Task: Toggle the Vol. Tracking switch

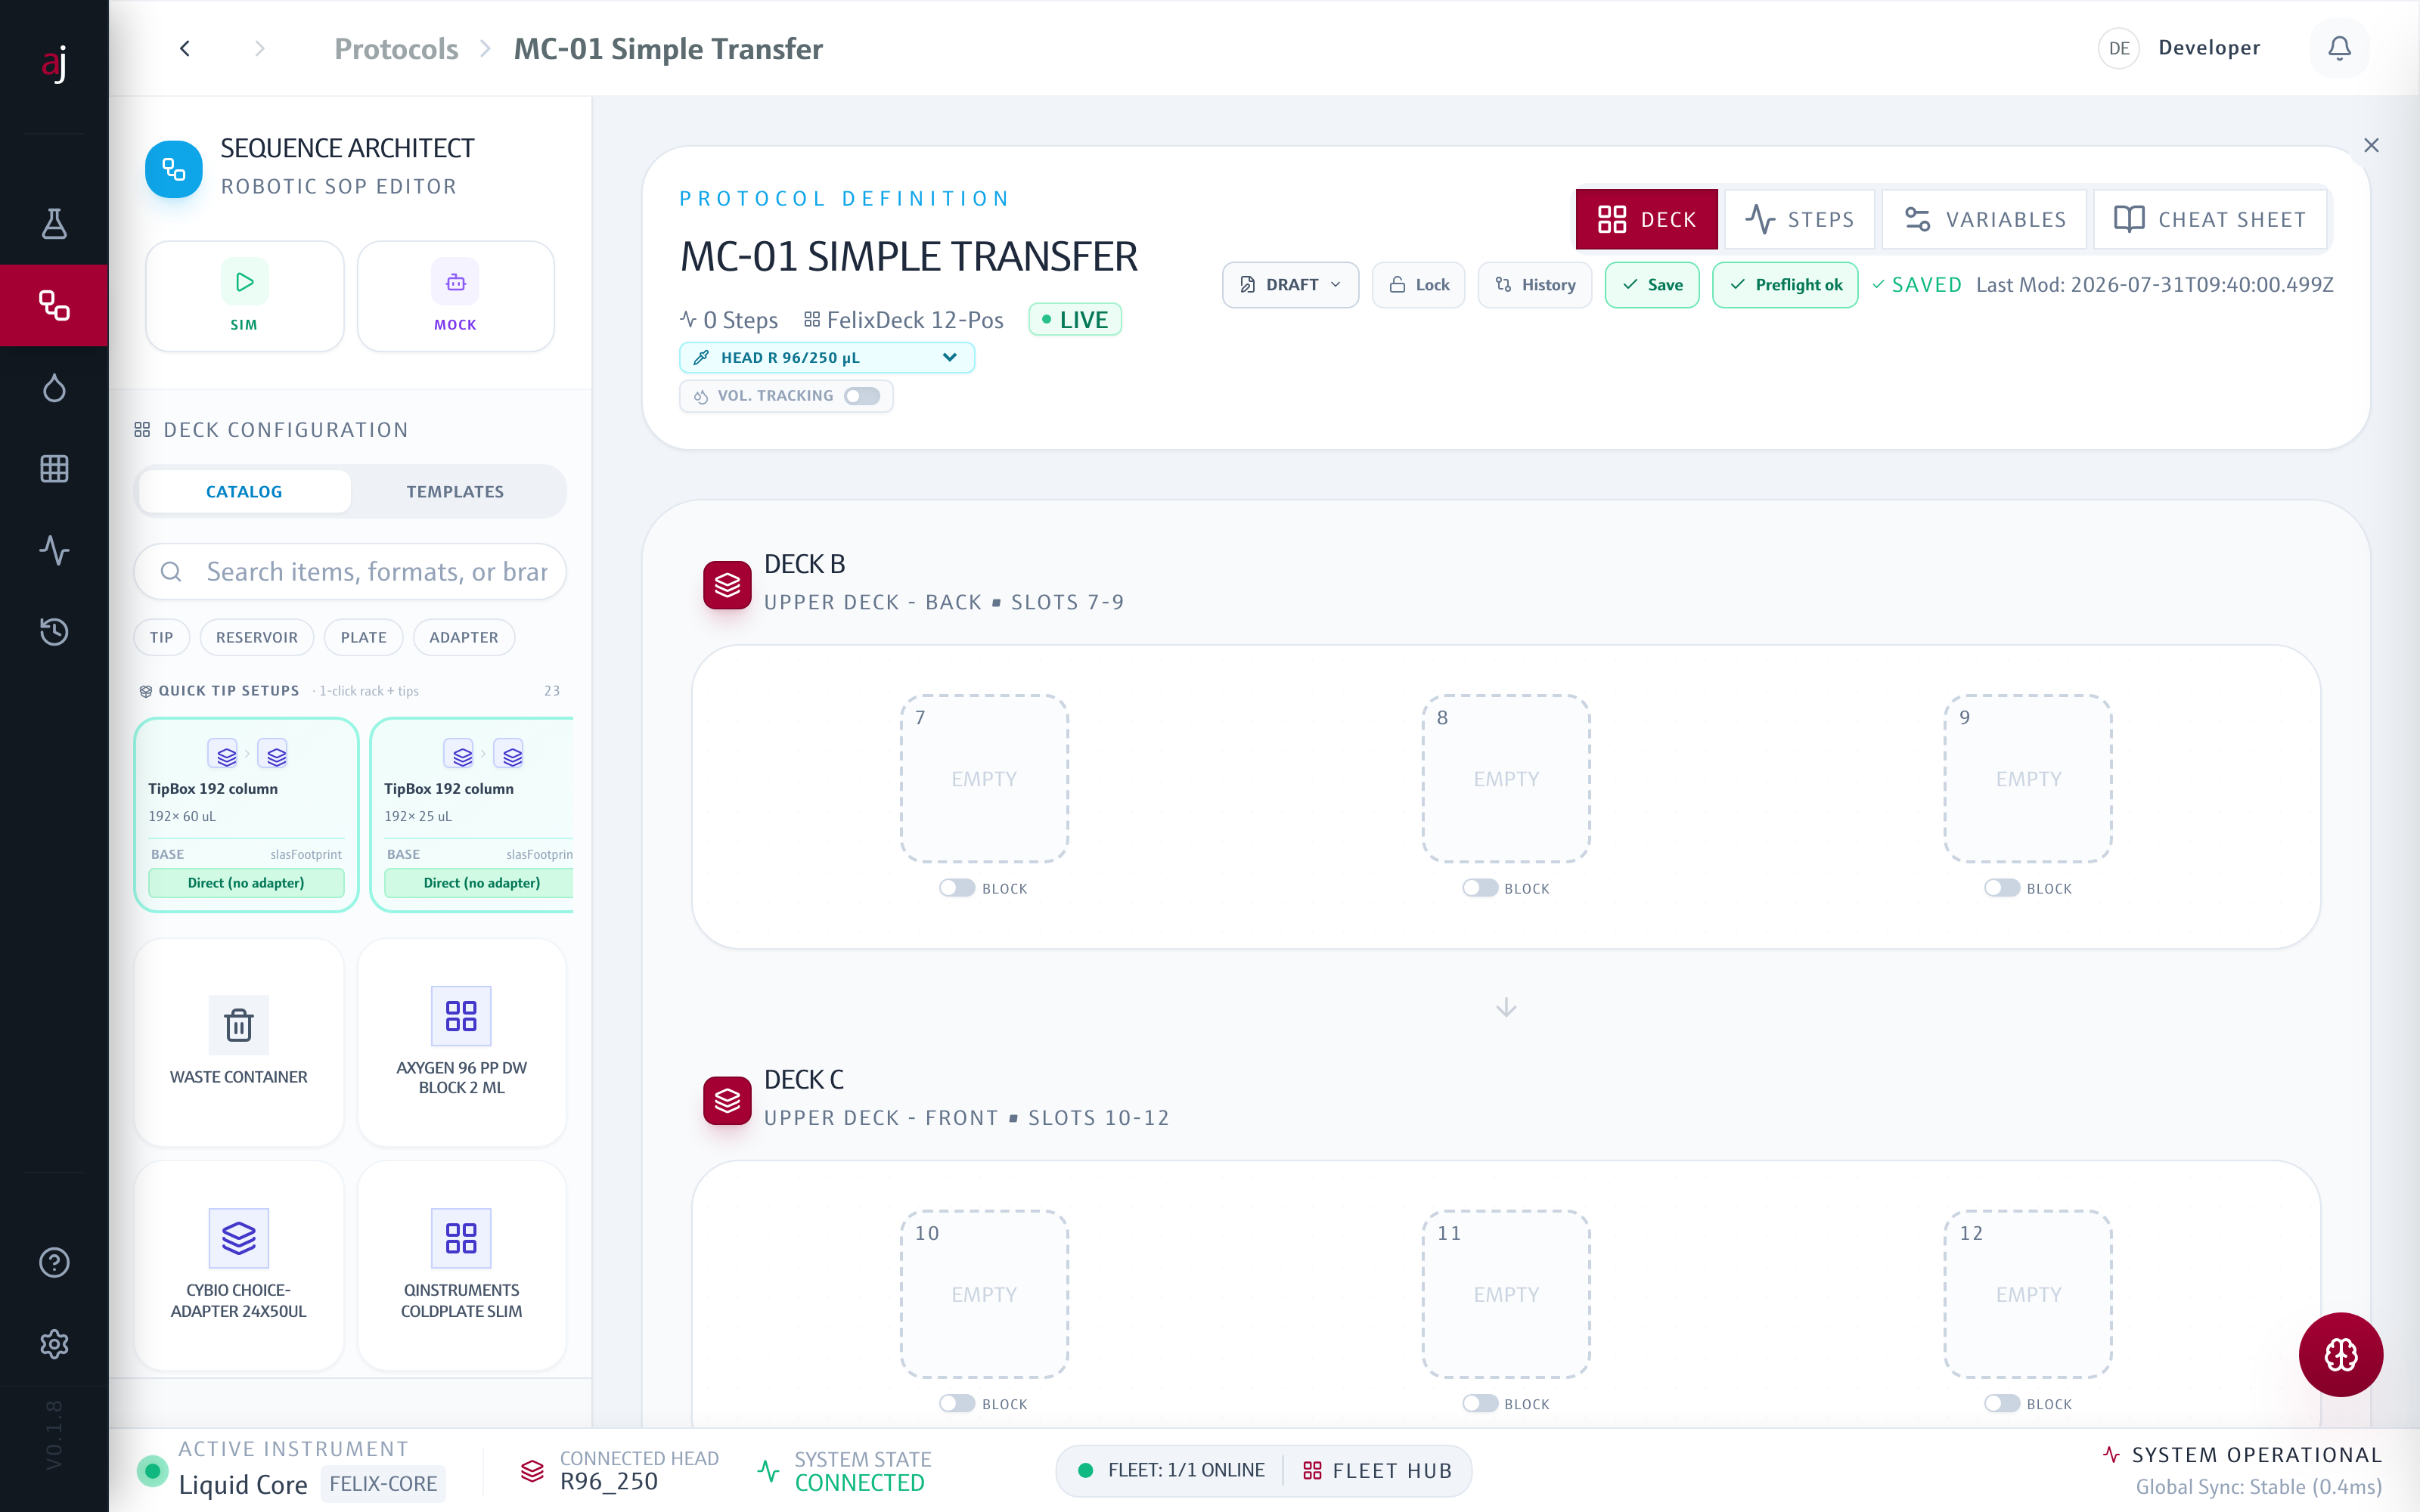Action: tap(861, 396)
